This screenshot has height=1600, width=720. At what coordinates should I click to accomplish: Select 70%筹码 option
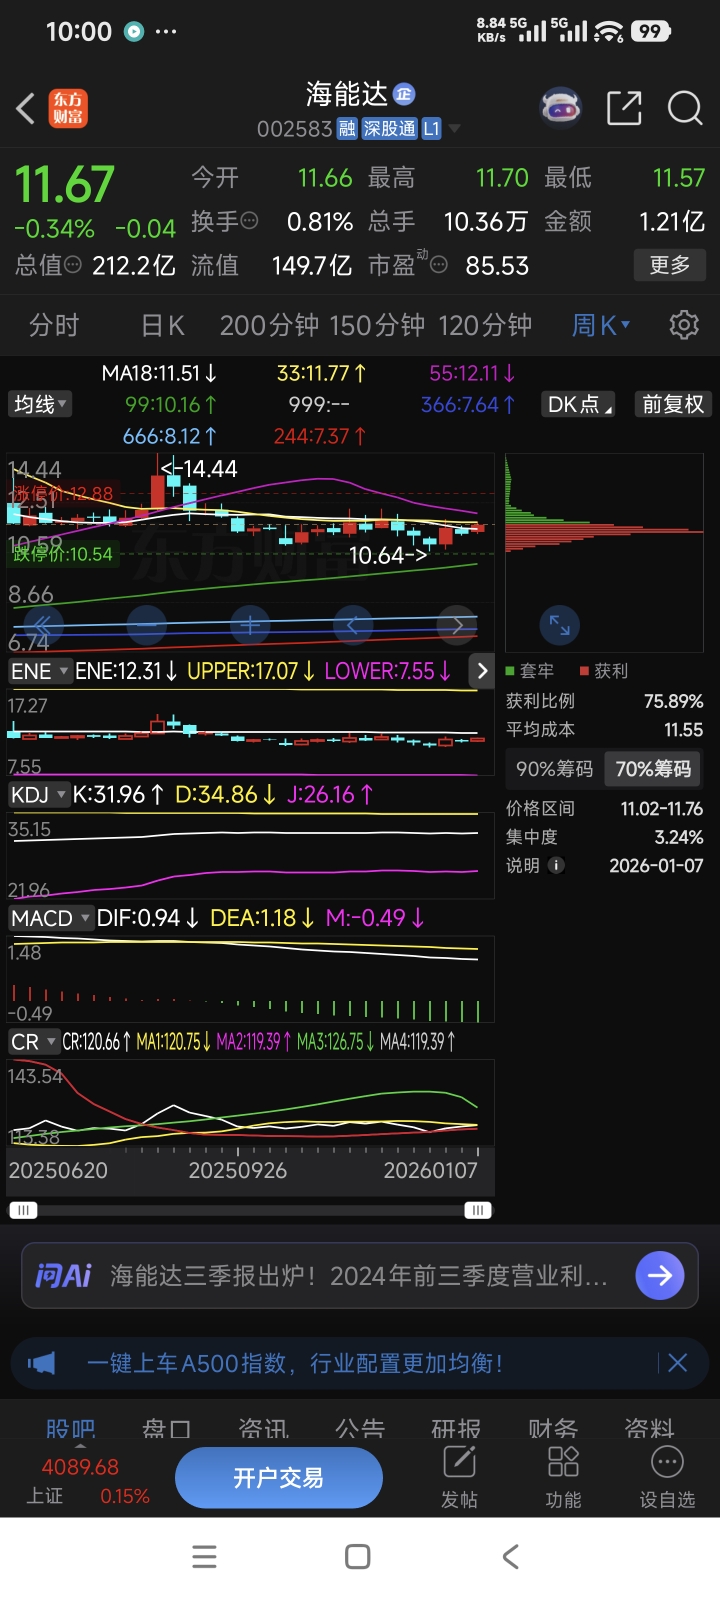pyautogui.click(x=653, y=769)
